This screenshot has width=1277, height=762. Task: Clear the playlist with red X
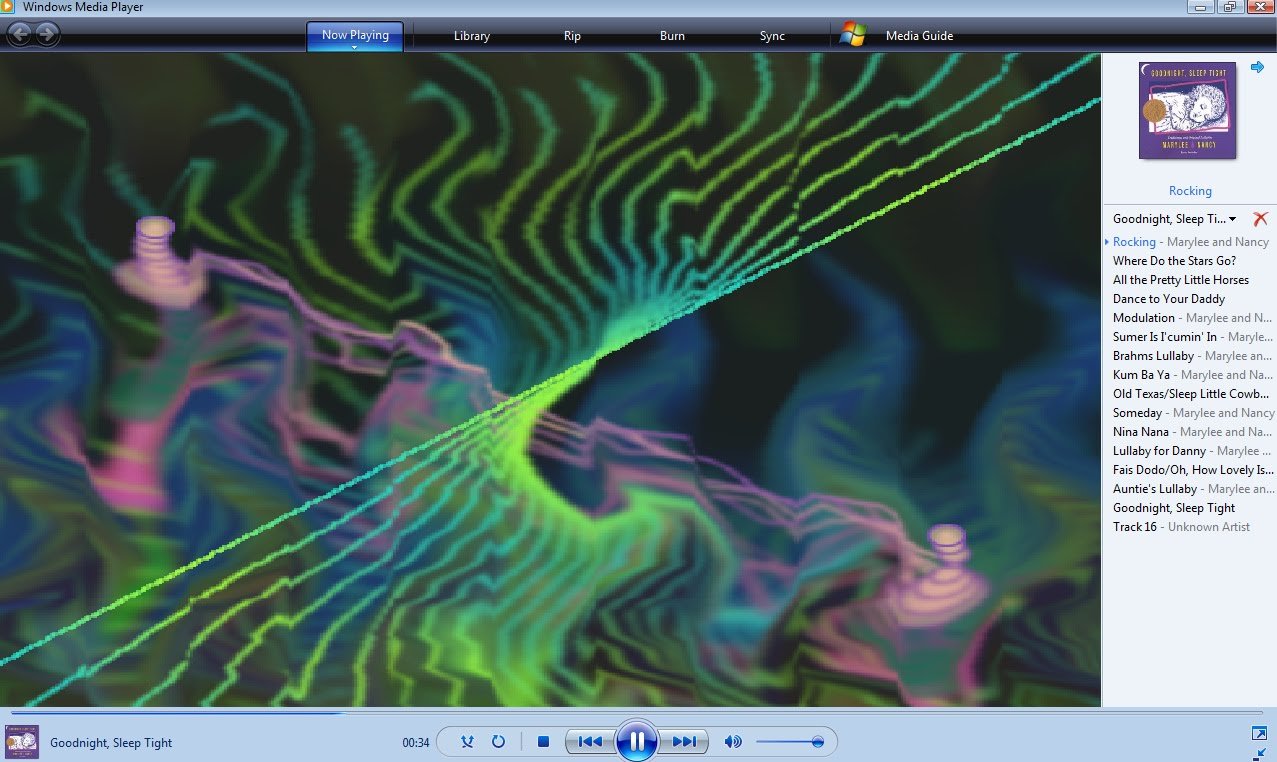click(x=1260, y=219)
